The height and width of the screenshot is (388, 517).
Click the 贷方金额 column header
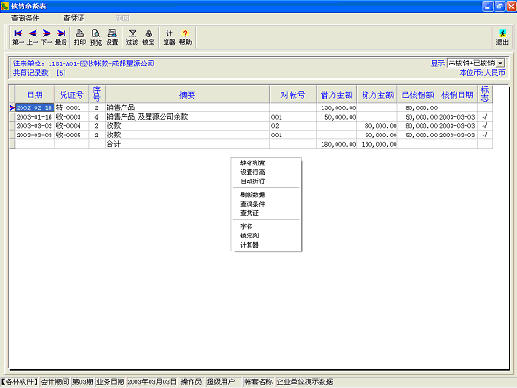[378, 95]
